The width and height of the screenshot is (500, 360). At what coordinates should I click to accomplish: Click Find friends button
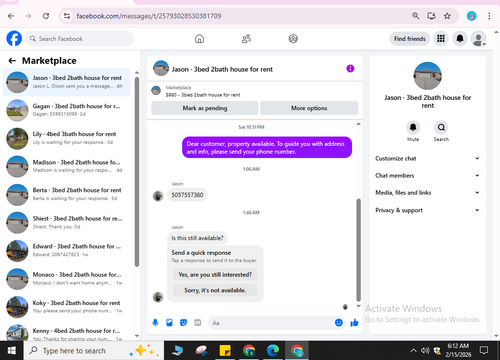(410, 39)
